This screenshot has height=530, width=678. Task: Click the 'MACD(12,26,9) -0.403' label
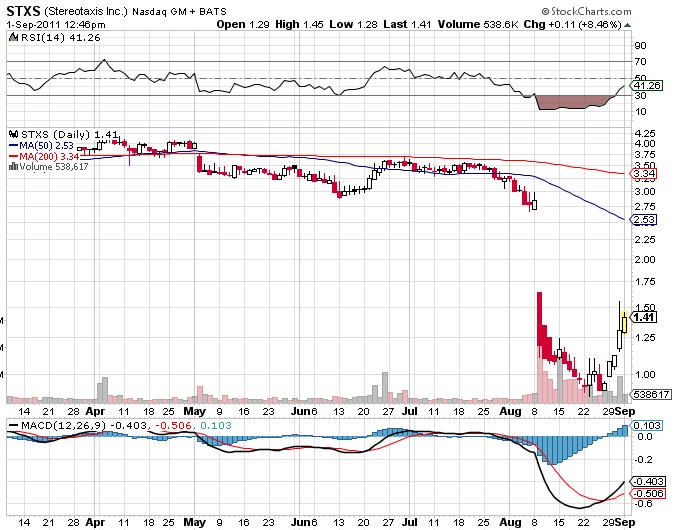[84, 425]
